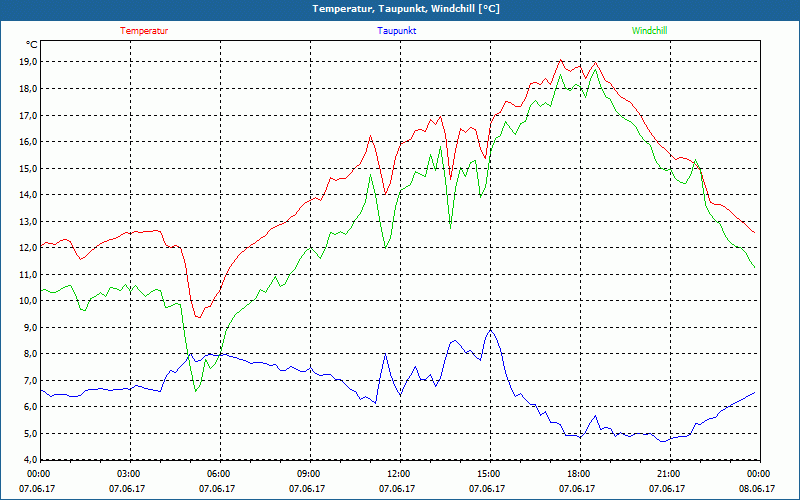This screenshot has height=500, width=800.
Task: Click the 15:00 x-axis time label
Action: tap(487, 473)
